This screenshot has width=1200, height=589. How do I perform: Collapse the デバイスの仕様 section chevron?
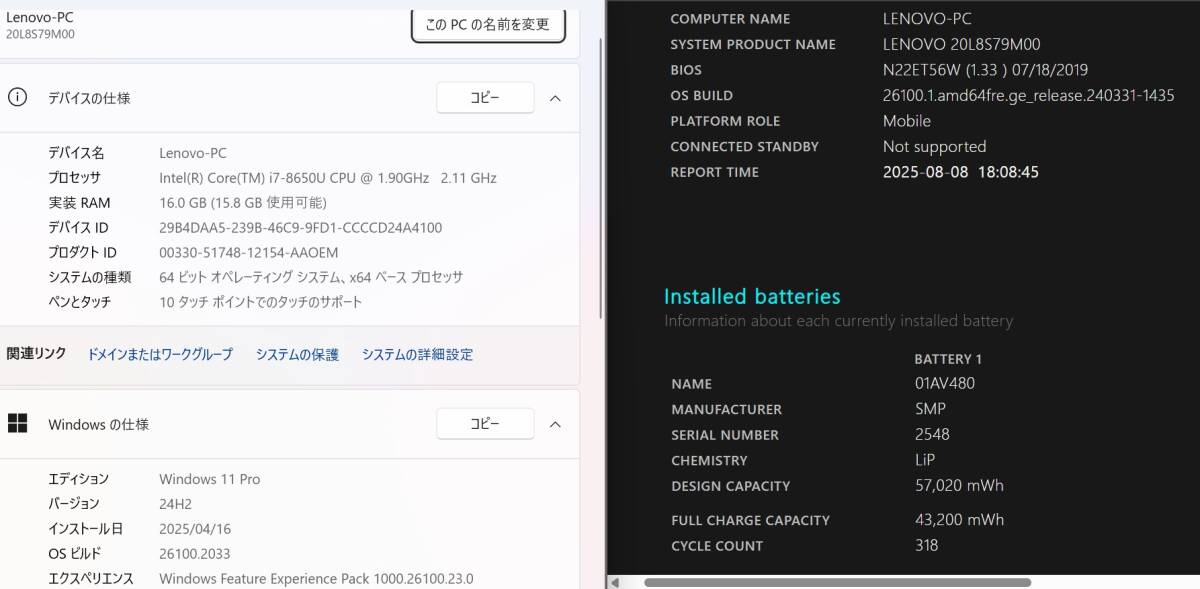point(556,98)
